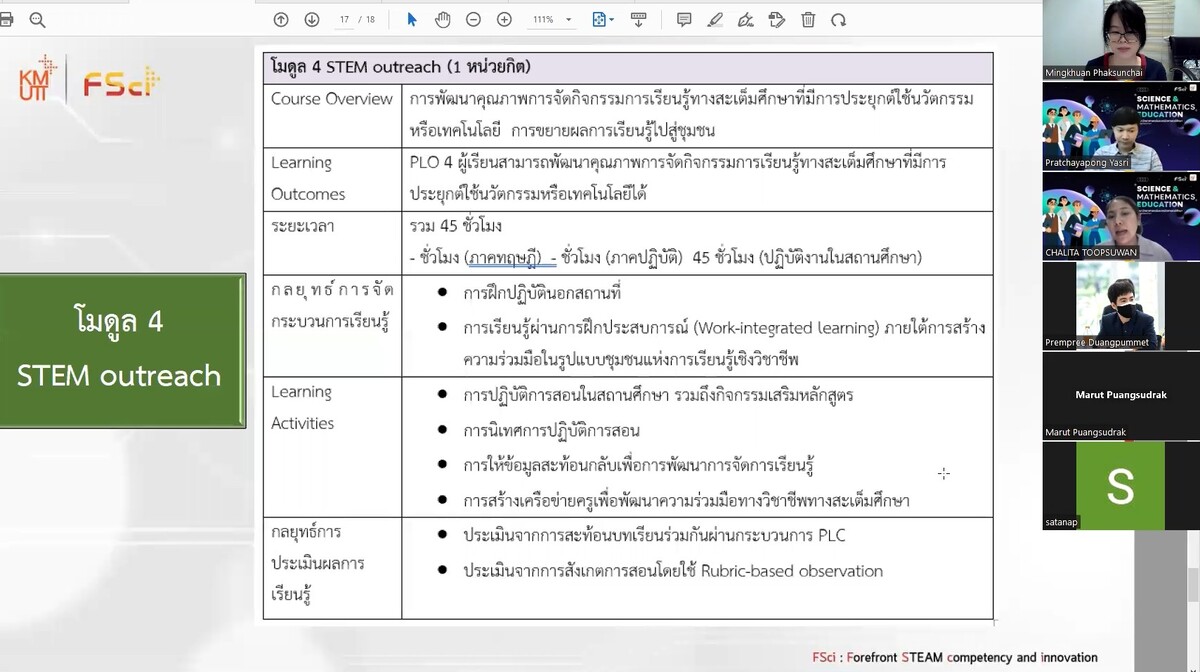Rotate the document clockwise
The image size is (1200, 672).
pos(838,19)
